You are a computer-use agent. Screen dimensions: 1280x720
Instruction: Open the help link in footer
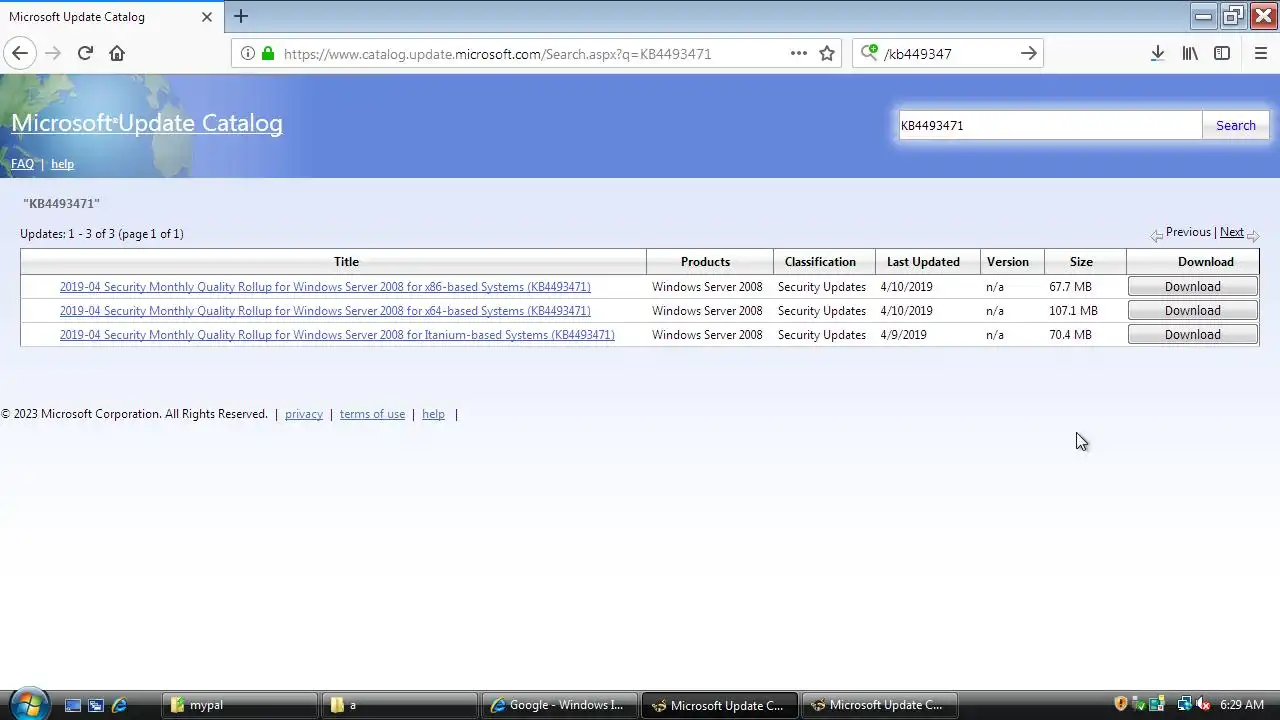pyautogui.click(x=433, y=414)
